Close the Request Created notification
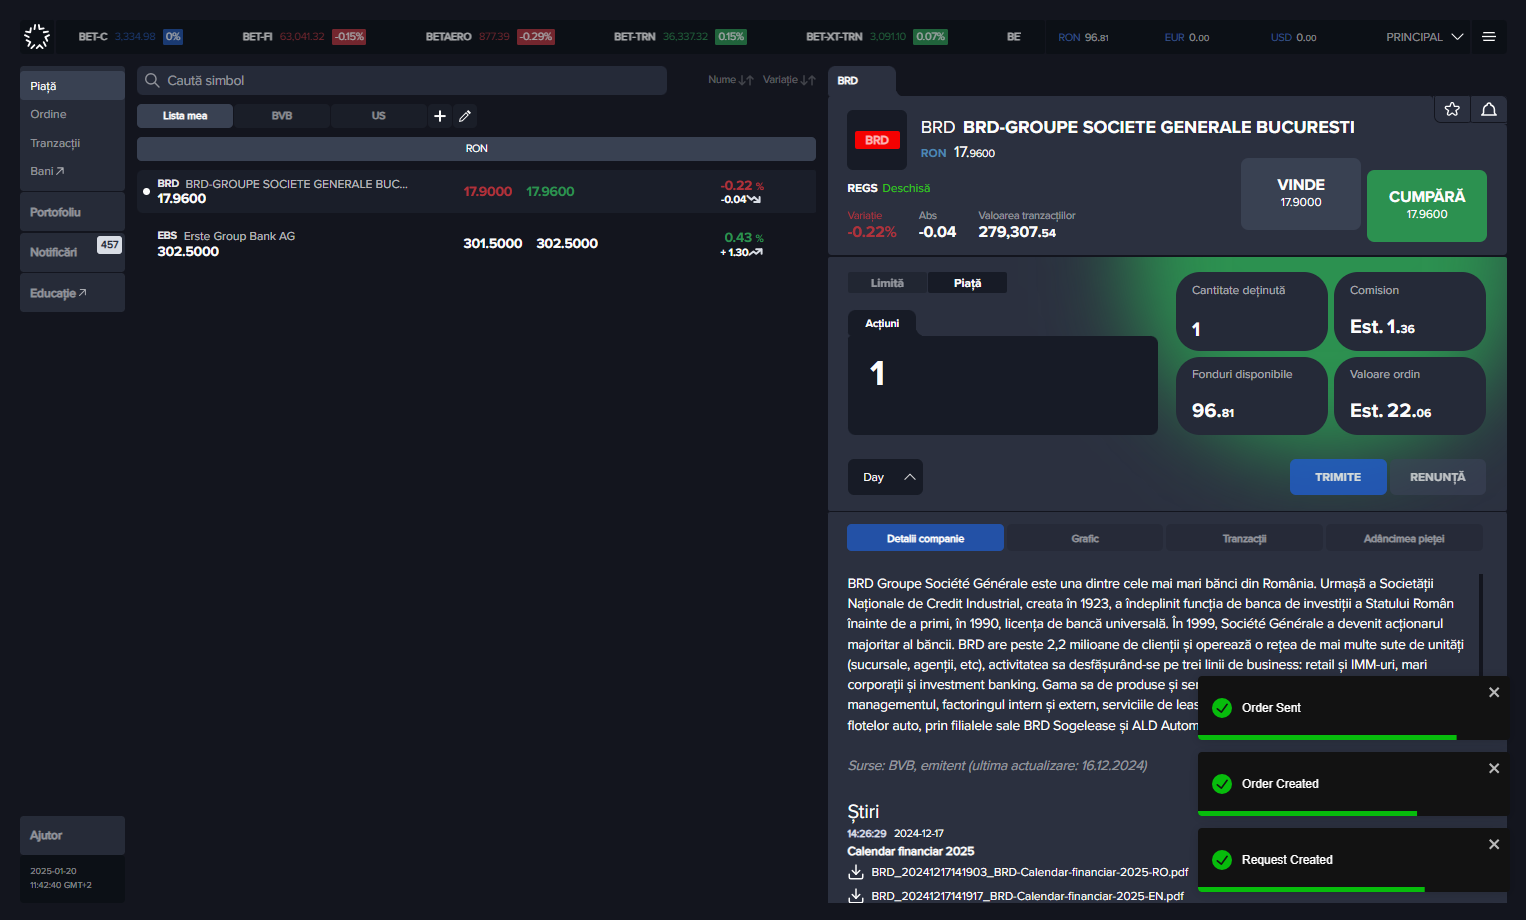Viewport: 1526px width, 920px height. click(x=1494, y=844)
